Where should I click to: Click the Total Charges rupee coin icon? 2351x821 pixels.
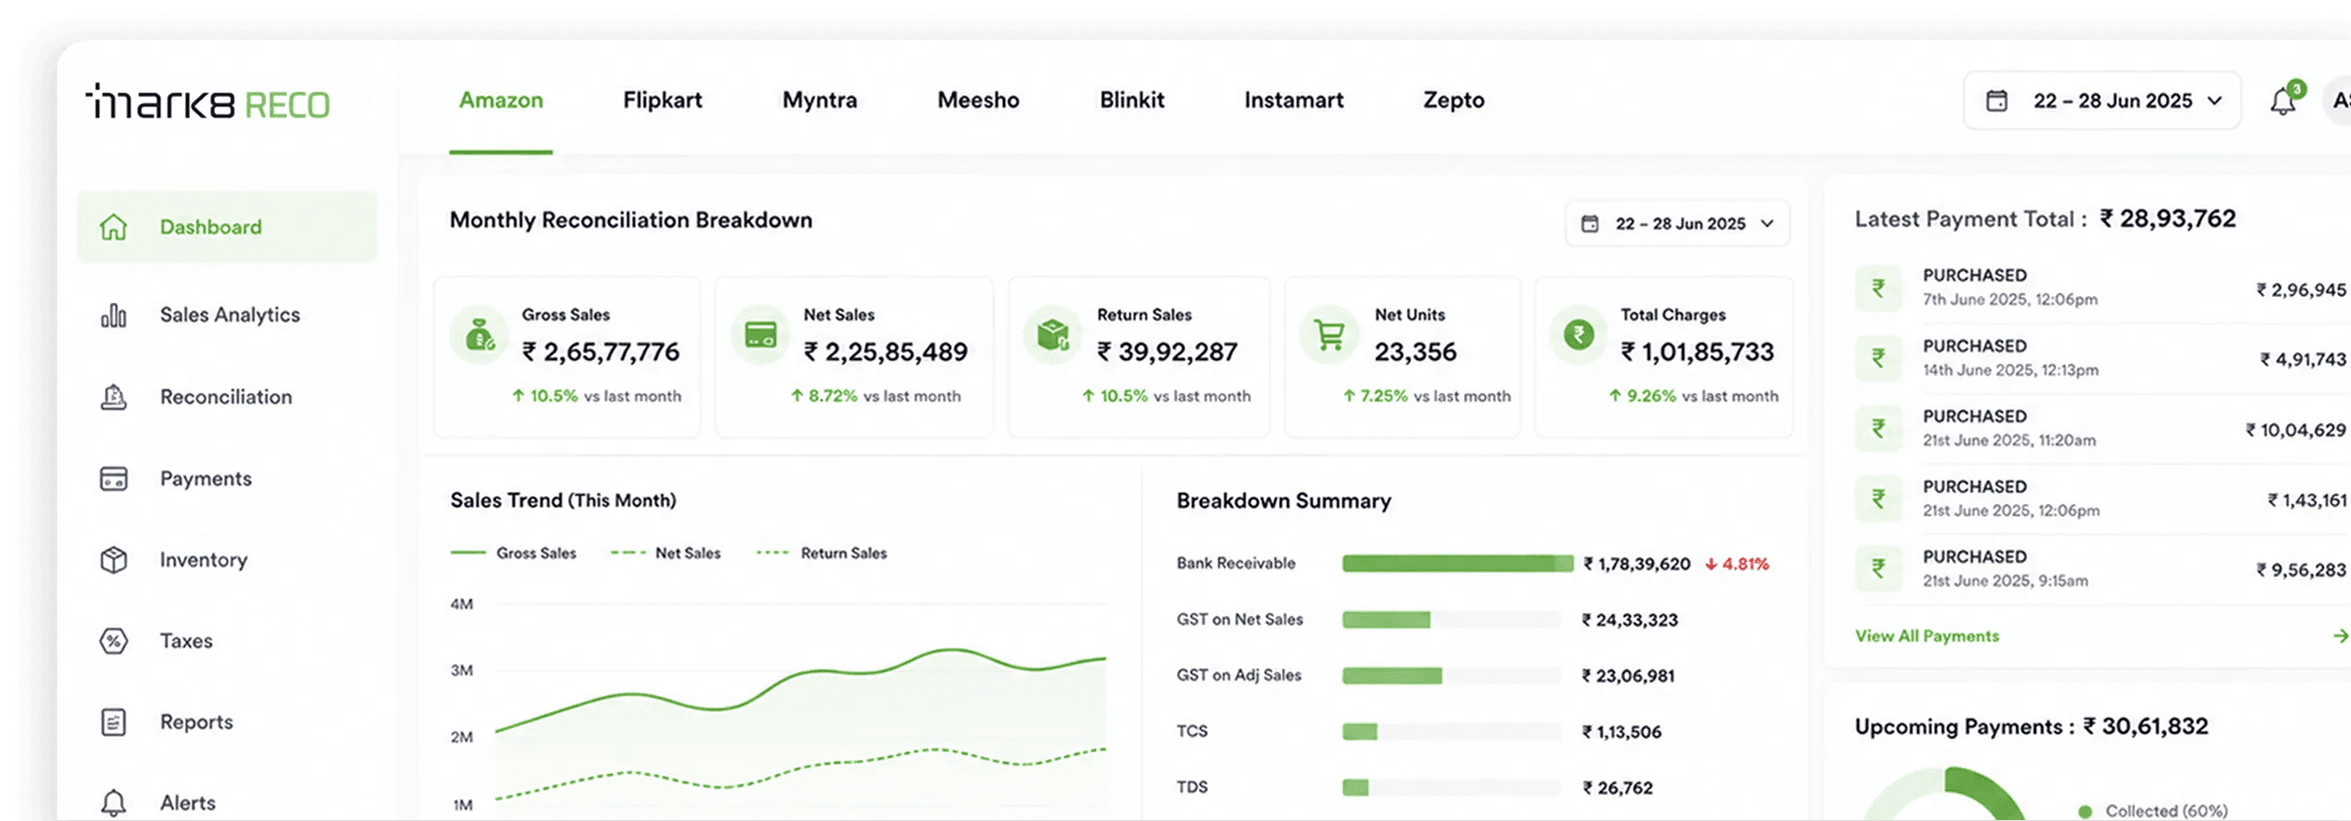point(1579,335)
